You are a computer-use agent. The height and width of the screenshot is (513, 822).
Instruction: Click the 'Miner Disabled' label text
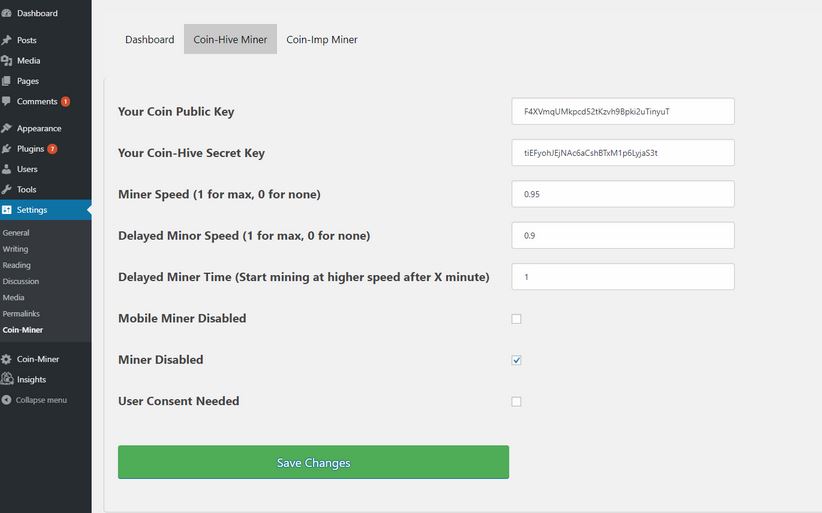[160, 359]
